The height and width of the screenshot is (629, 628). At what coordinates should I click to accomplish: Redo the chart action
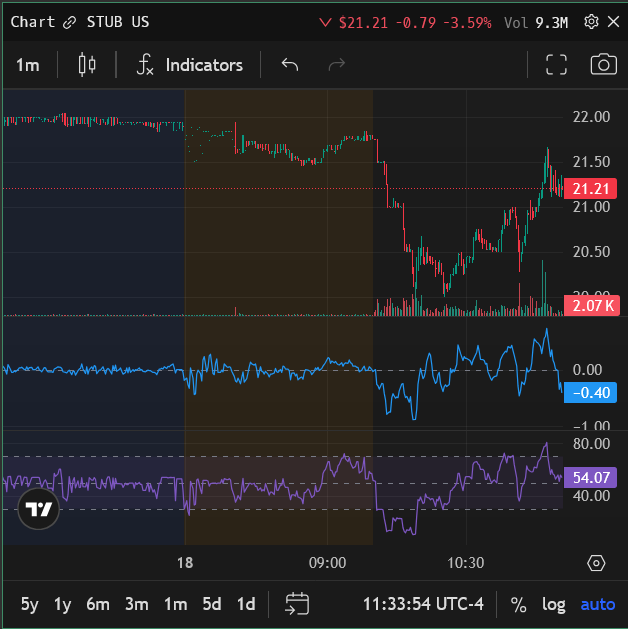pos(336,65)
